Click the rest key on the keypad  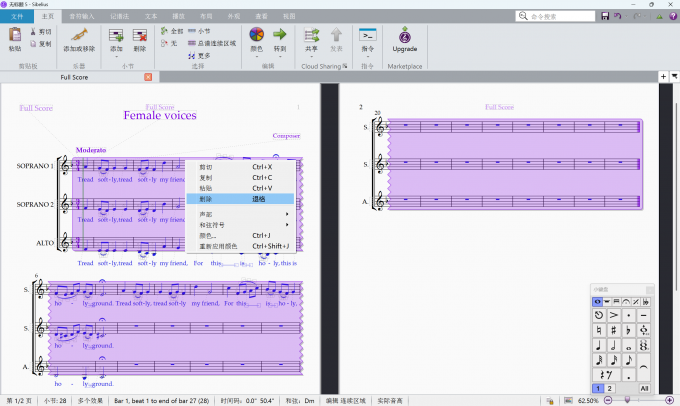606,375
